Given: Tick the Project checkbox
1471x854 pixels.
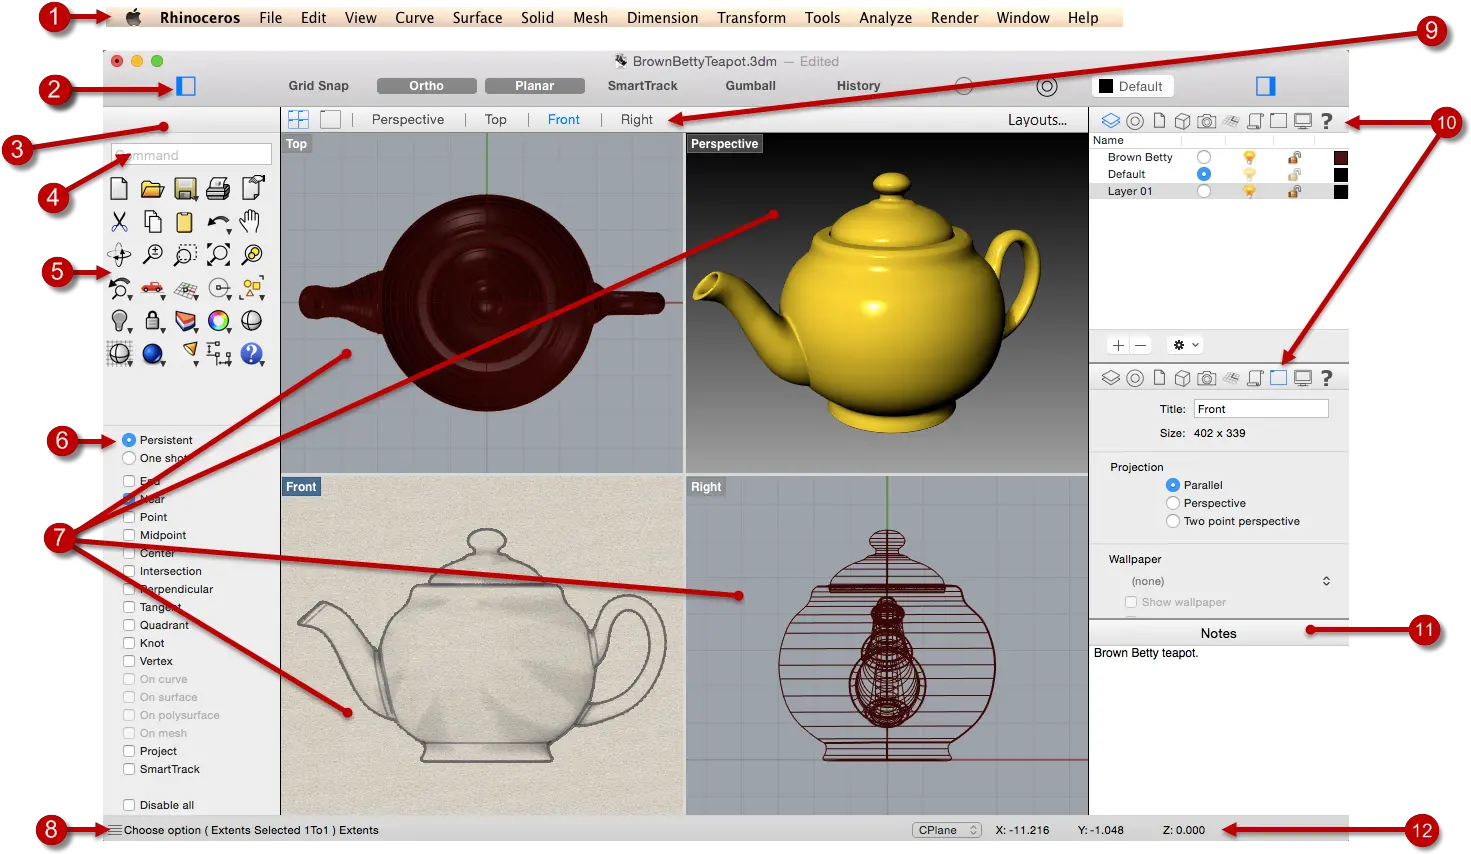Looking at the screenshot, I should (129, 751).
